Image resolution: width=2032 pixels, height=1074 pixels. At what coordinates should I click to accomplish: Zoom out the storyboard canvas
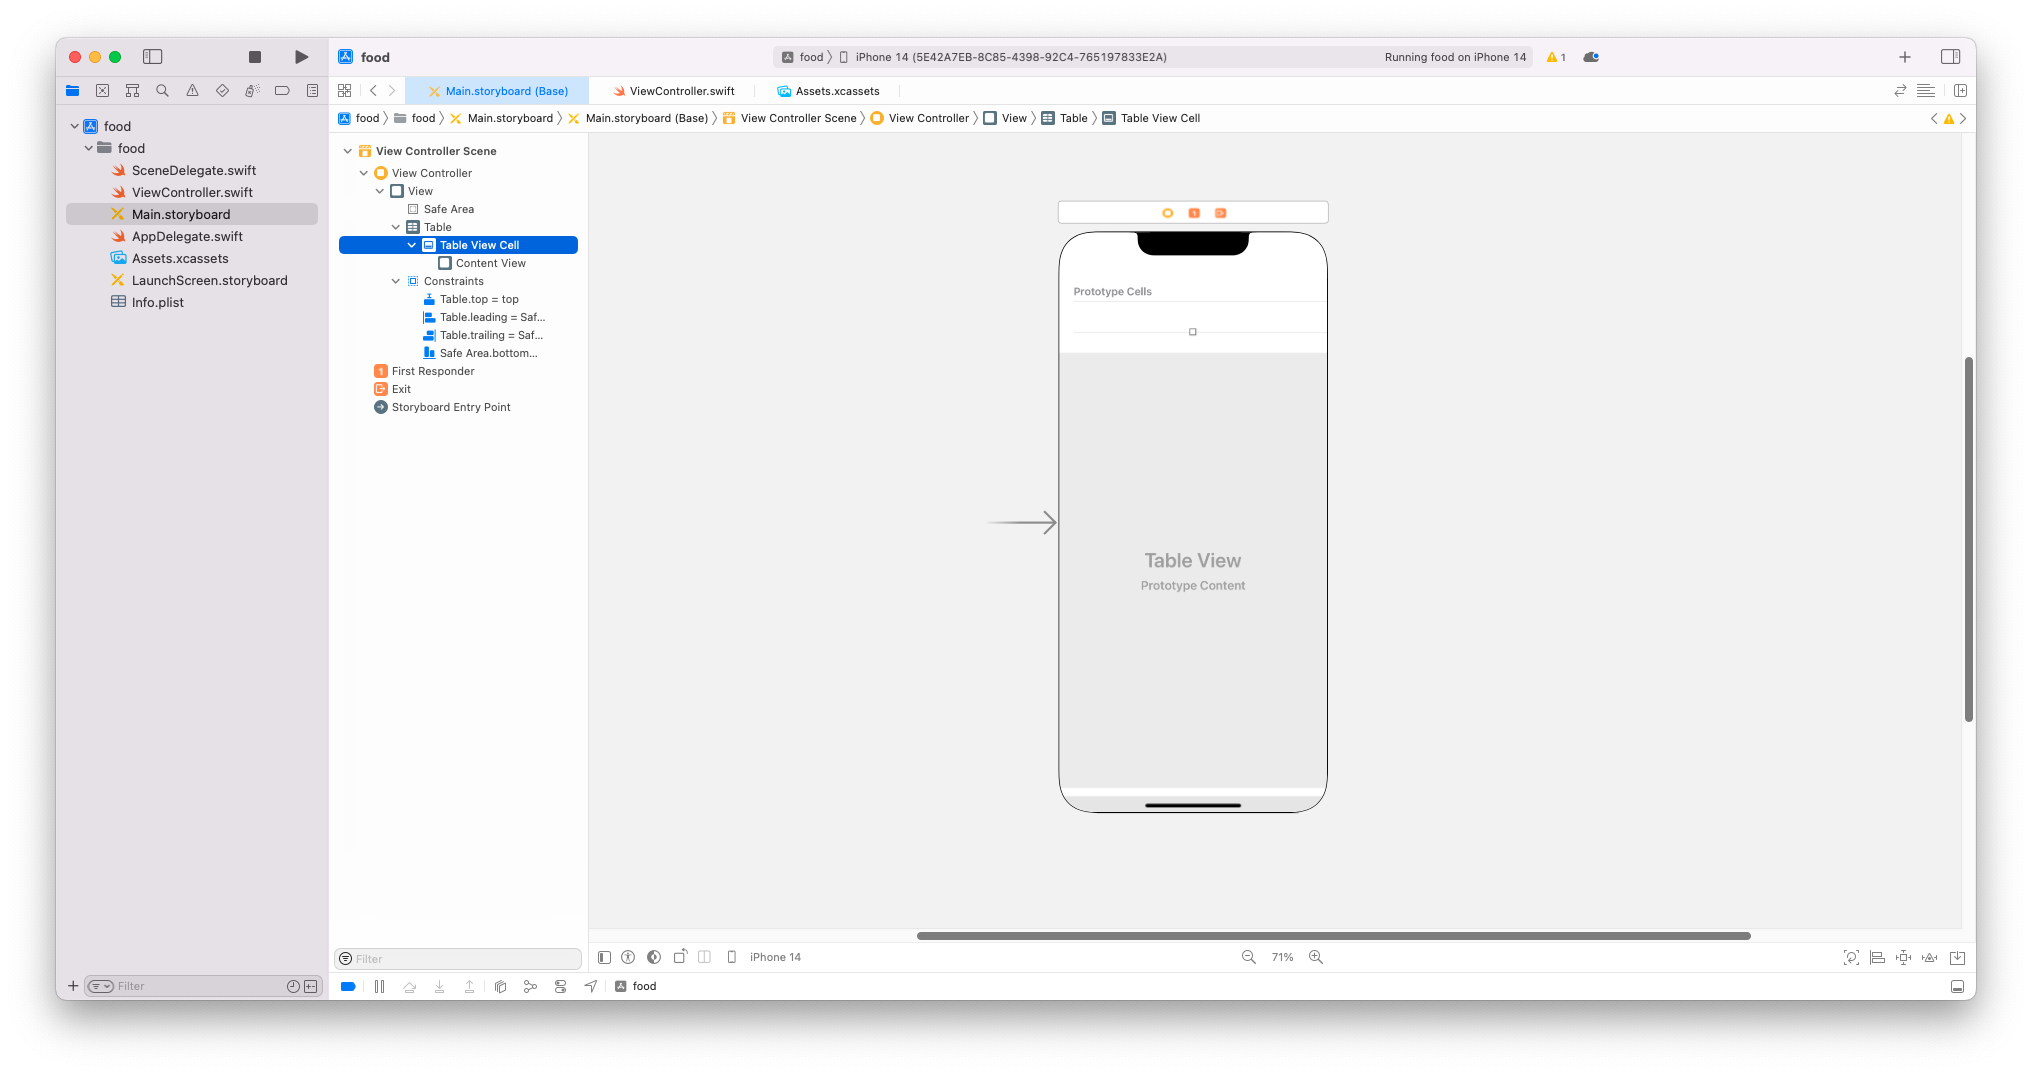coord(1249,957)
